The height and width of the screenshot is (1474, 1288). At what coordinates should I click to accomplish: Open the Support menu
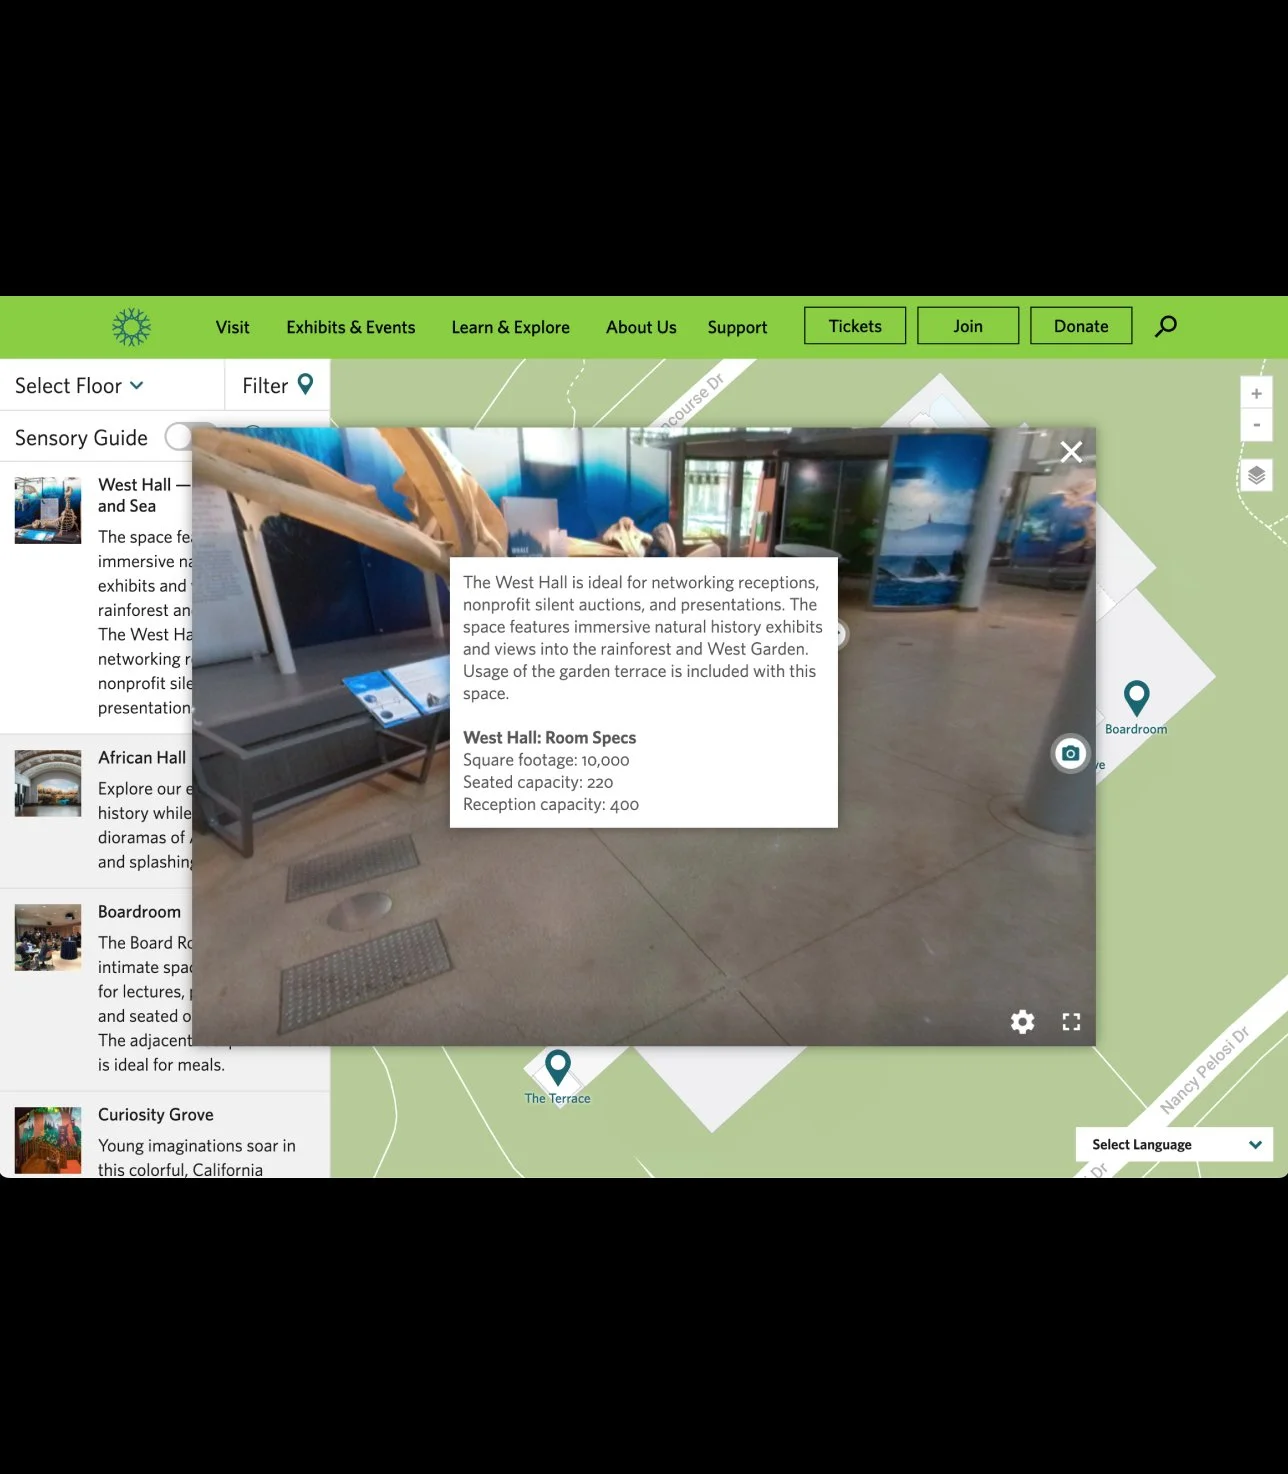point(737,327)
